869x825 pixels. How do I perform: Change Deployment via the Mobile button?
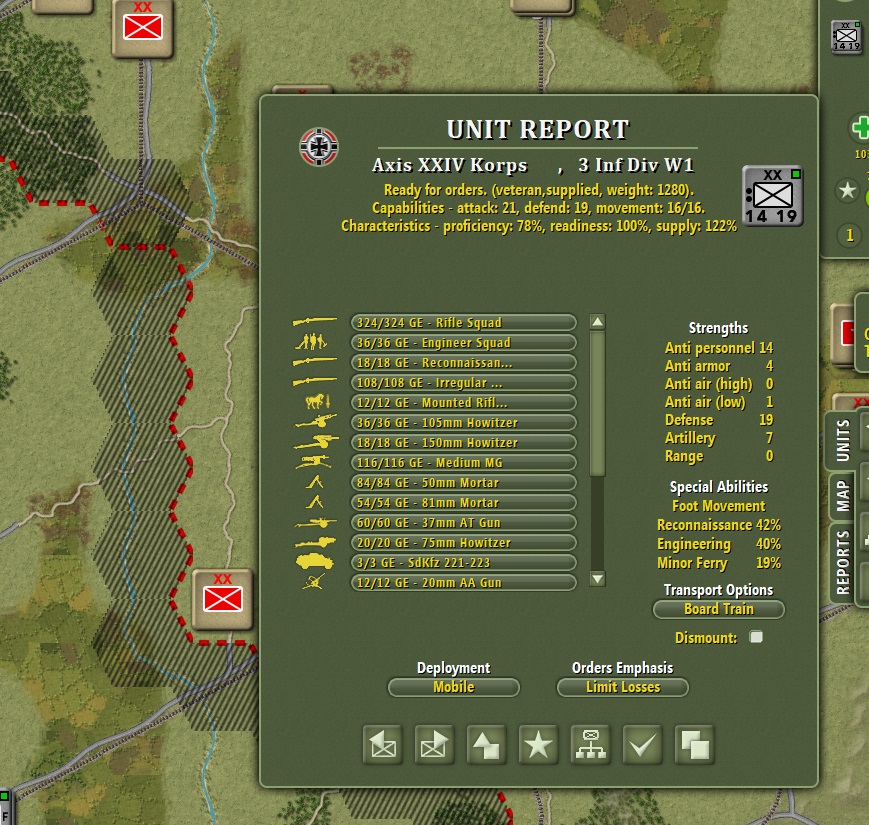pyautogui.click(x=454, y=688)
